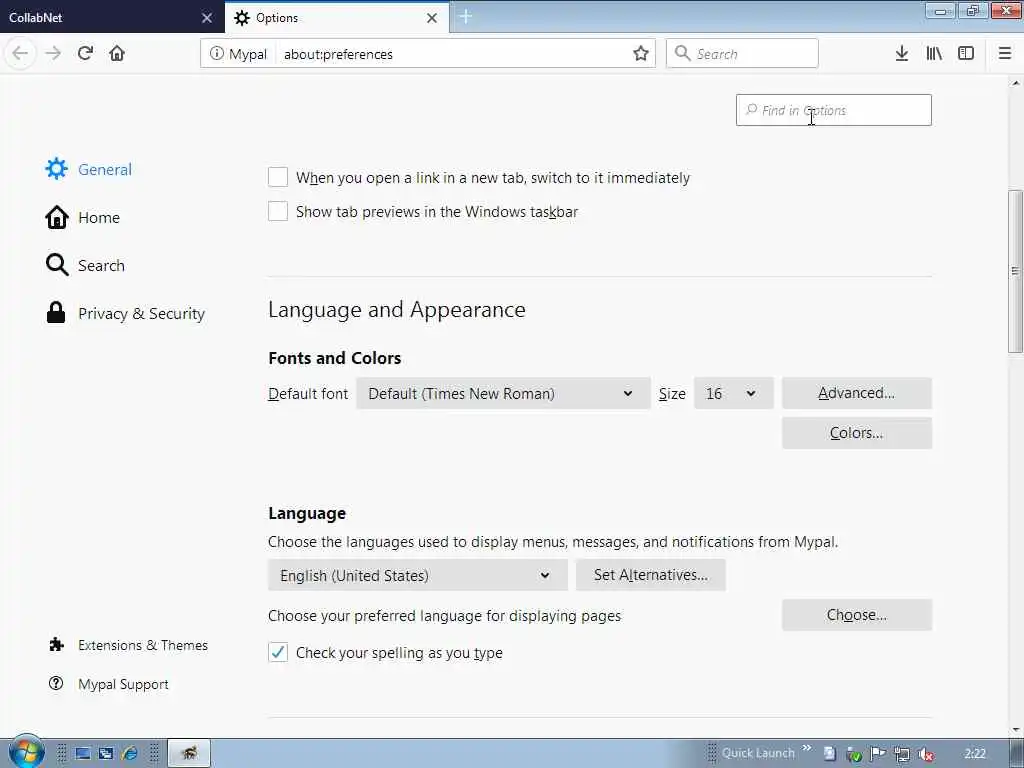Enable tab previews in Windows taskbar
Screen dimensions: 1024x768
tap(278, 211)
